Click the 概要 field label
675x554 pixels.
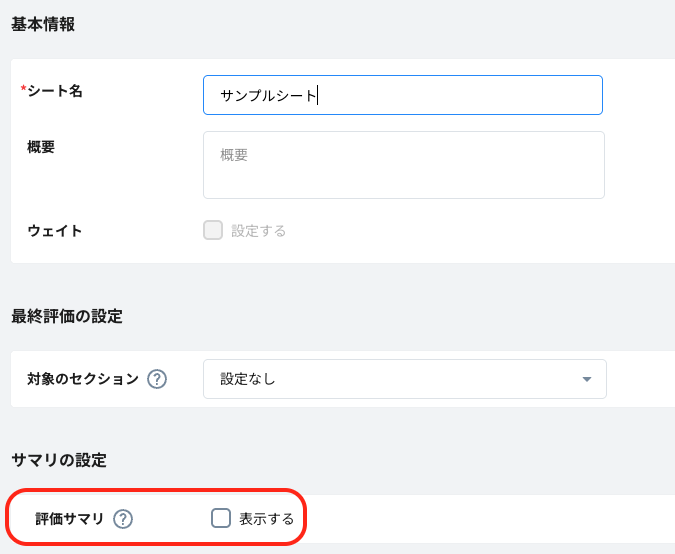(41, 147)
